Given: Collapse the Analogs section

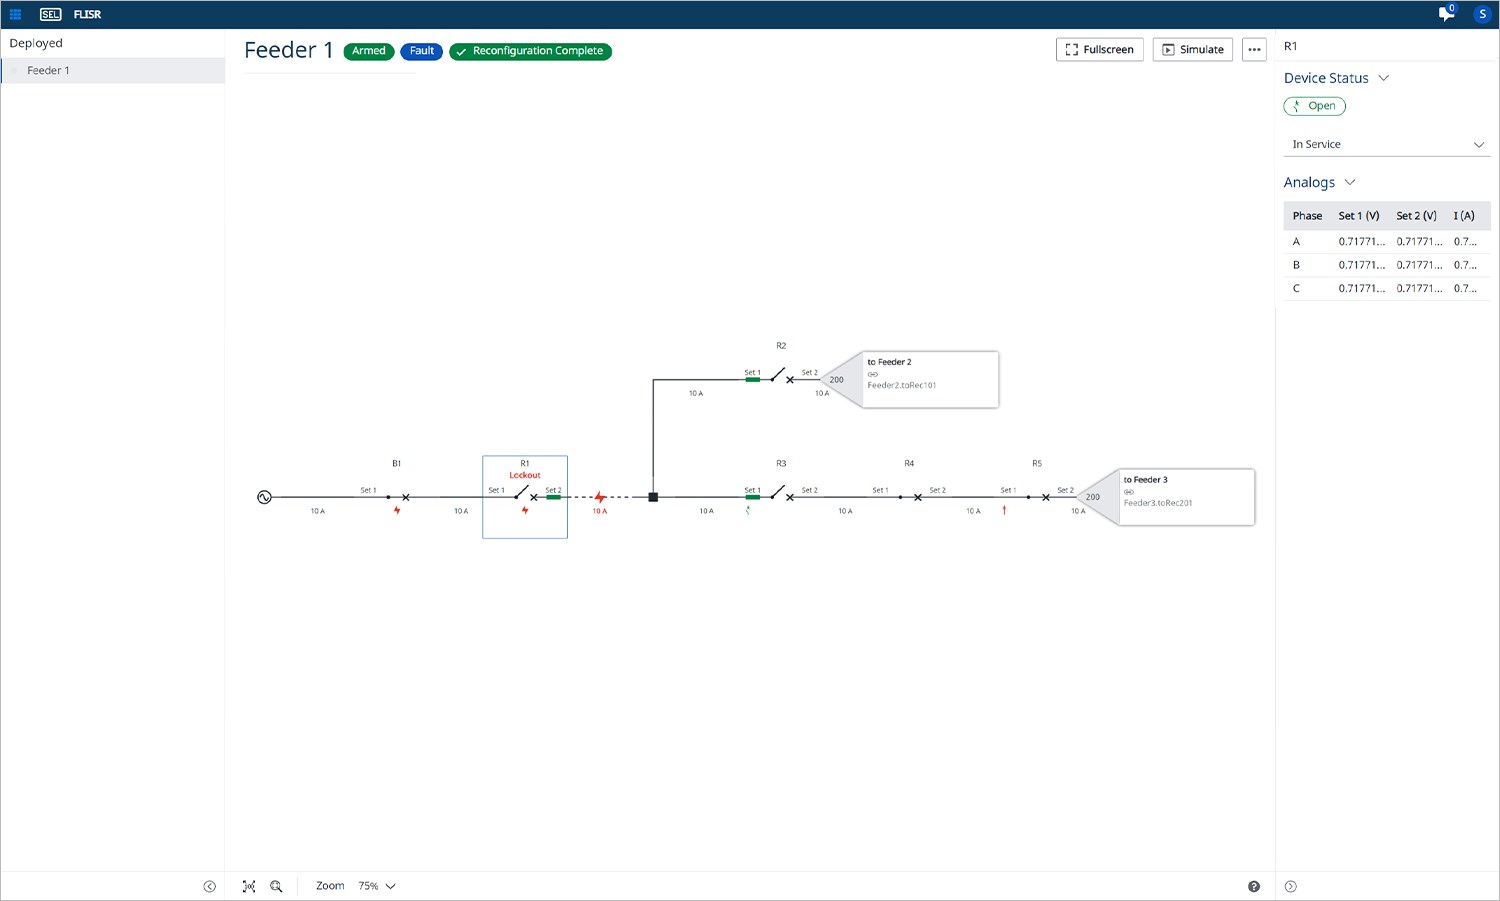Looking at the screenshot, I should coord(1350,182).
